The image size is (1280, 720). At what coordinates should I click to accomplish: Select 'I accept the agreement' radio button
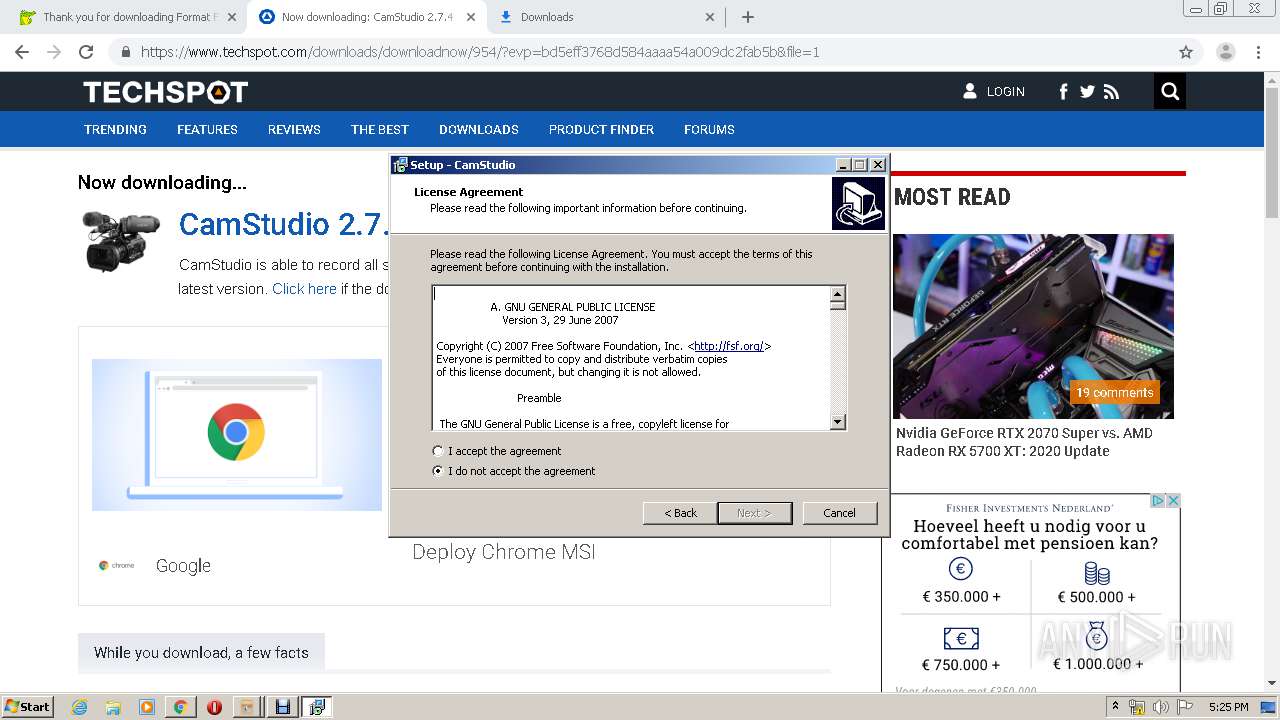[437, 451]
